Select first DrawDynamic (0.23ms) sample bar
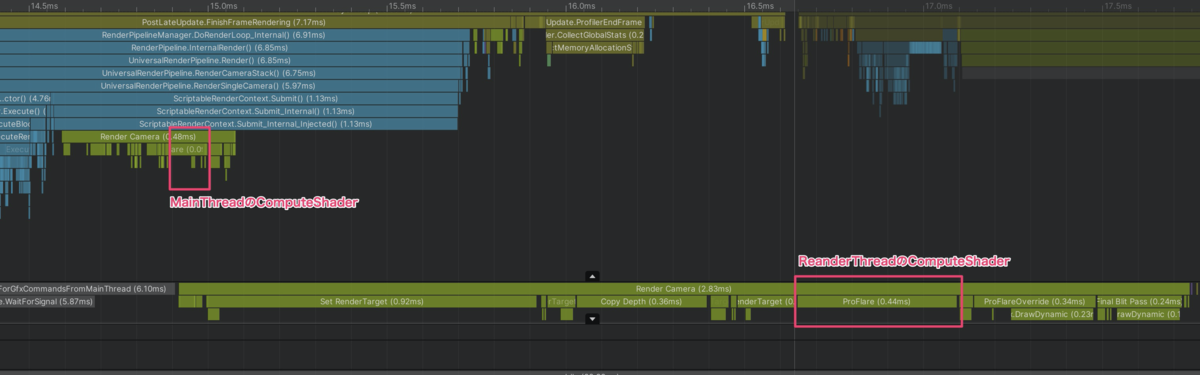This screenshot has height=375, width=1200. point(1051,314)
